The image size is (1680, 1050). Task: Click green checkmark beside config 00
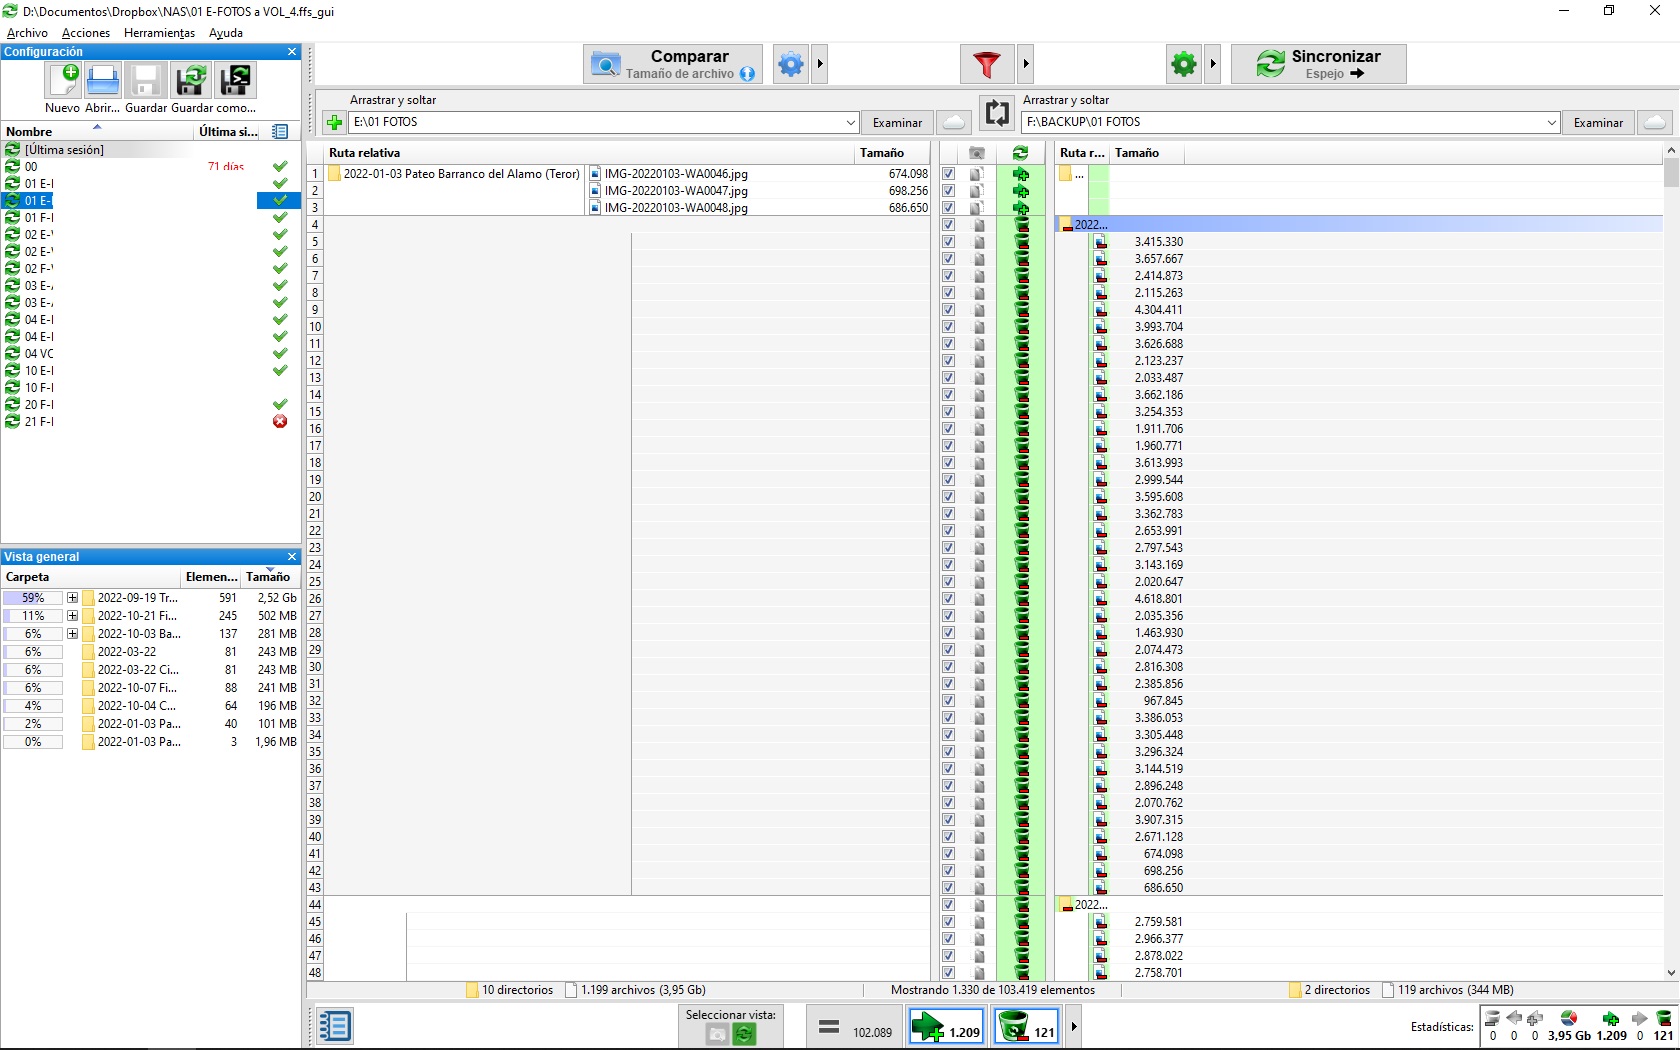click(280, 166)
